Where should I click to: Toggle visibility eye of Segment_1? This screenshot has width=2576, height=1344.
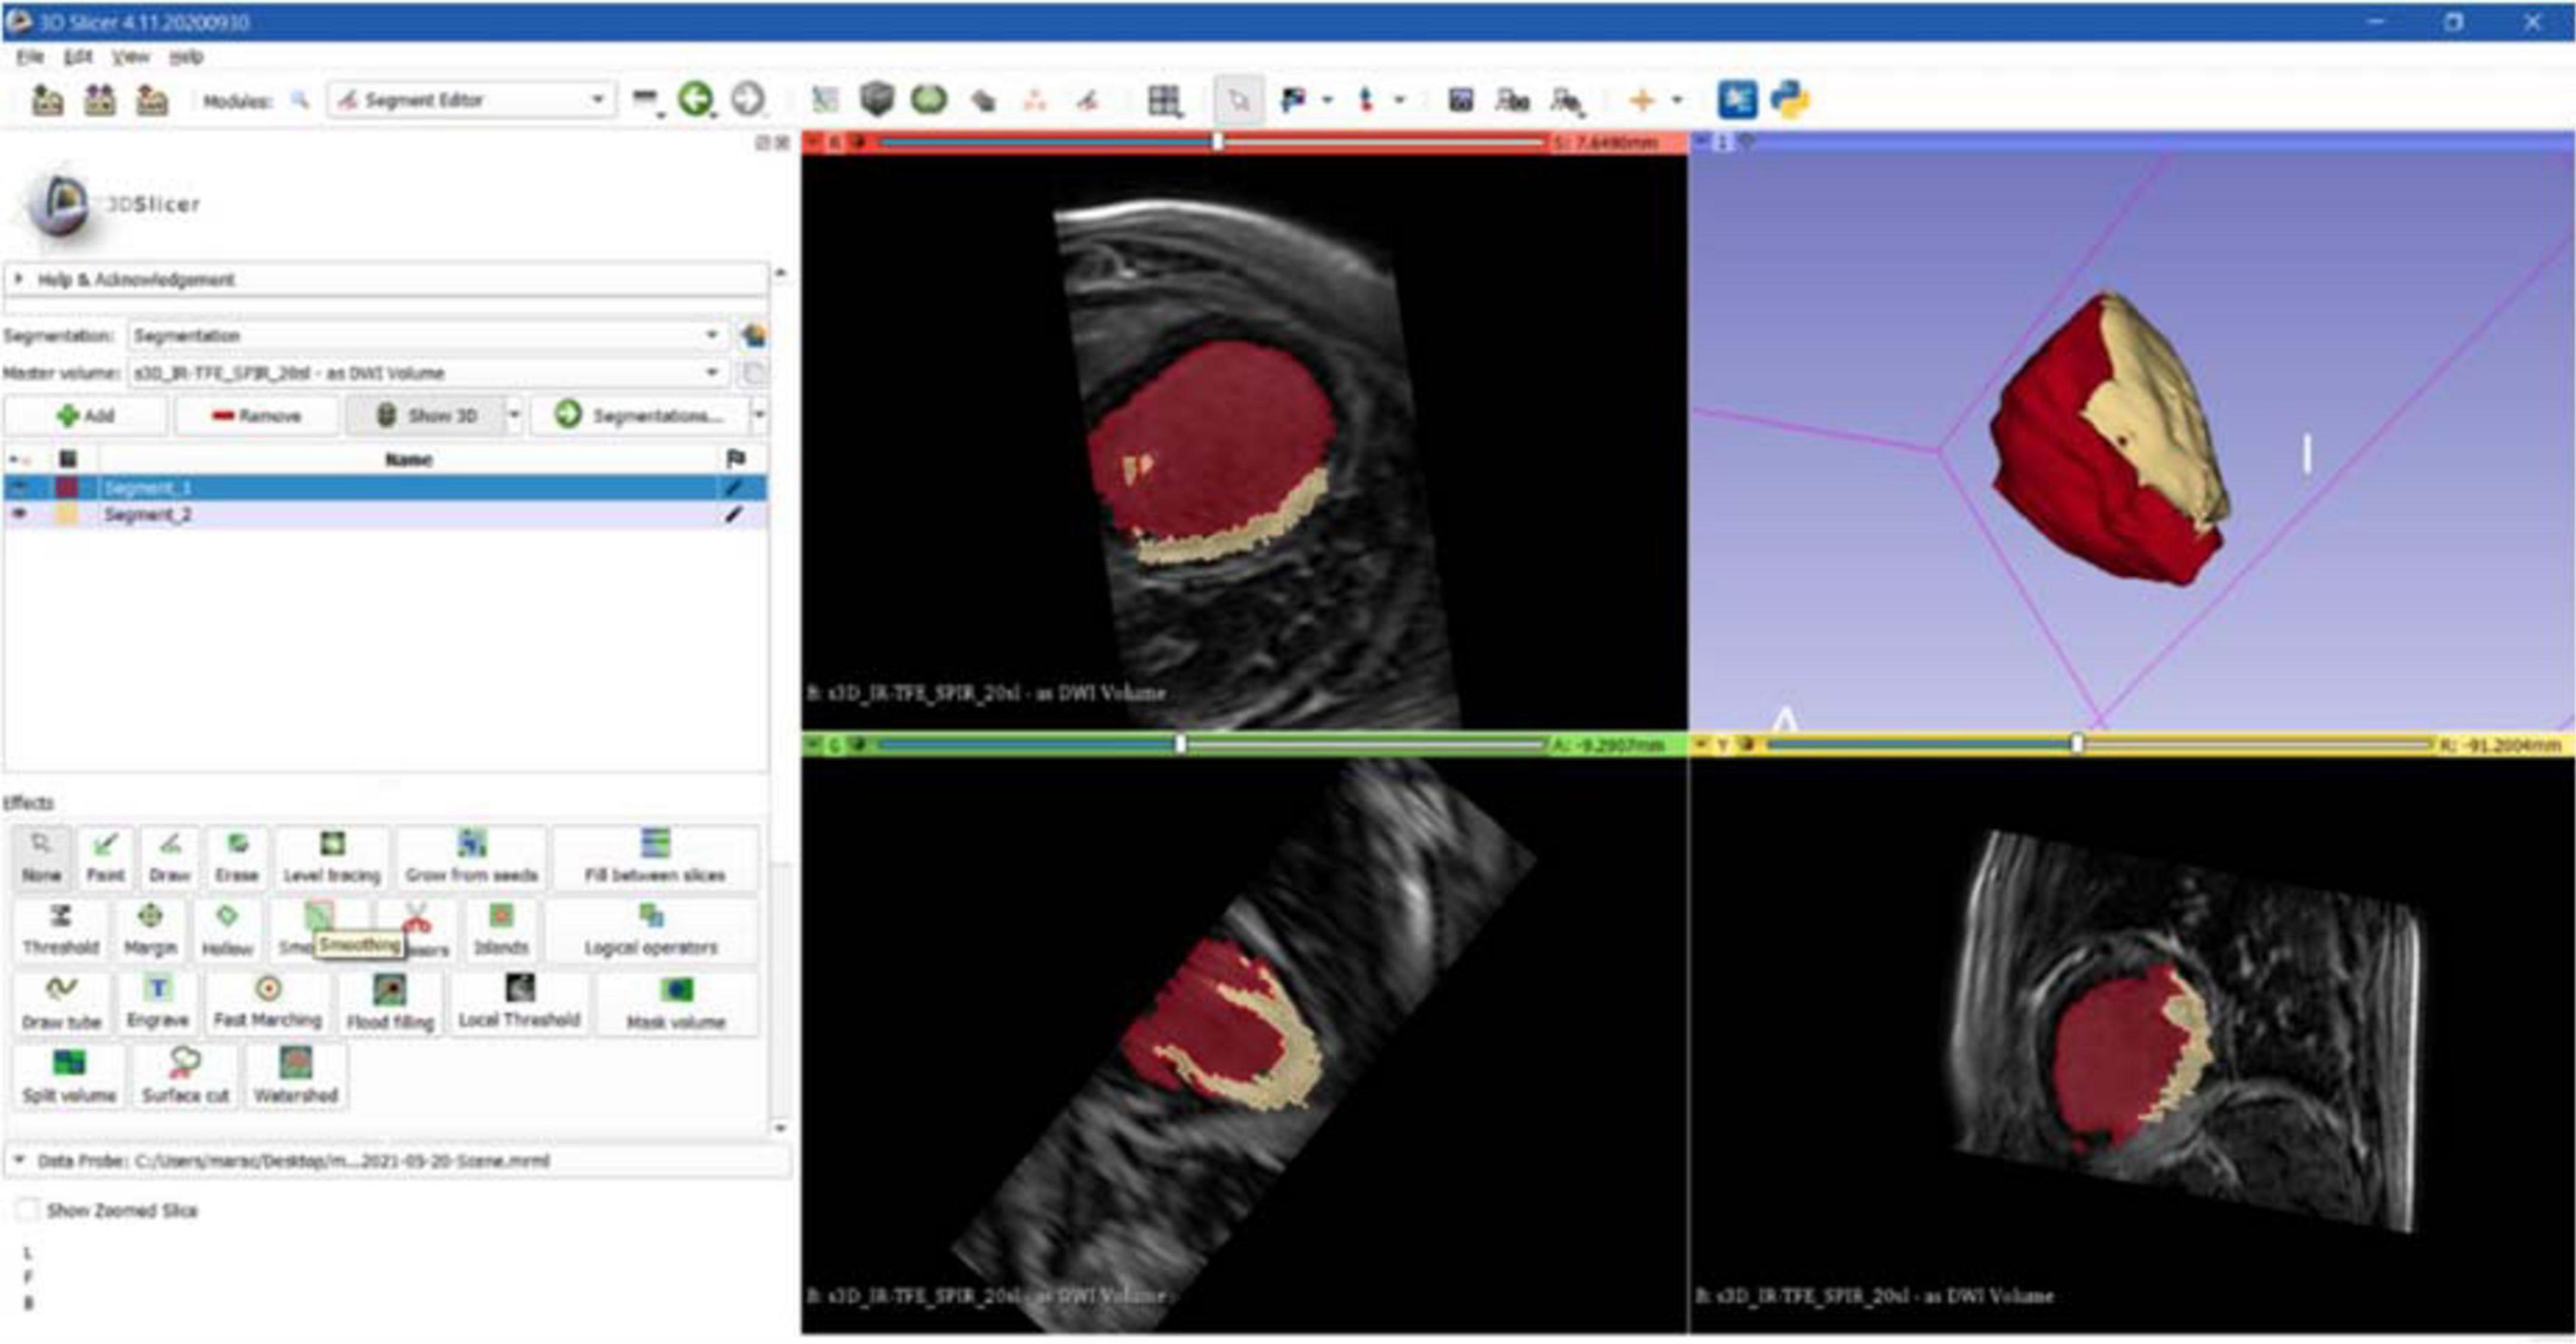[x=19, y=487]
